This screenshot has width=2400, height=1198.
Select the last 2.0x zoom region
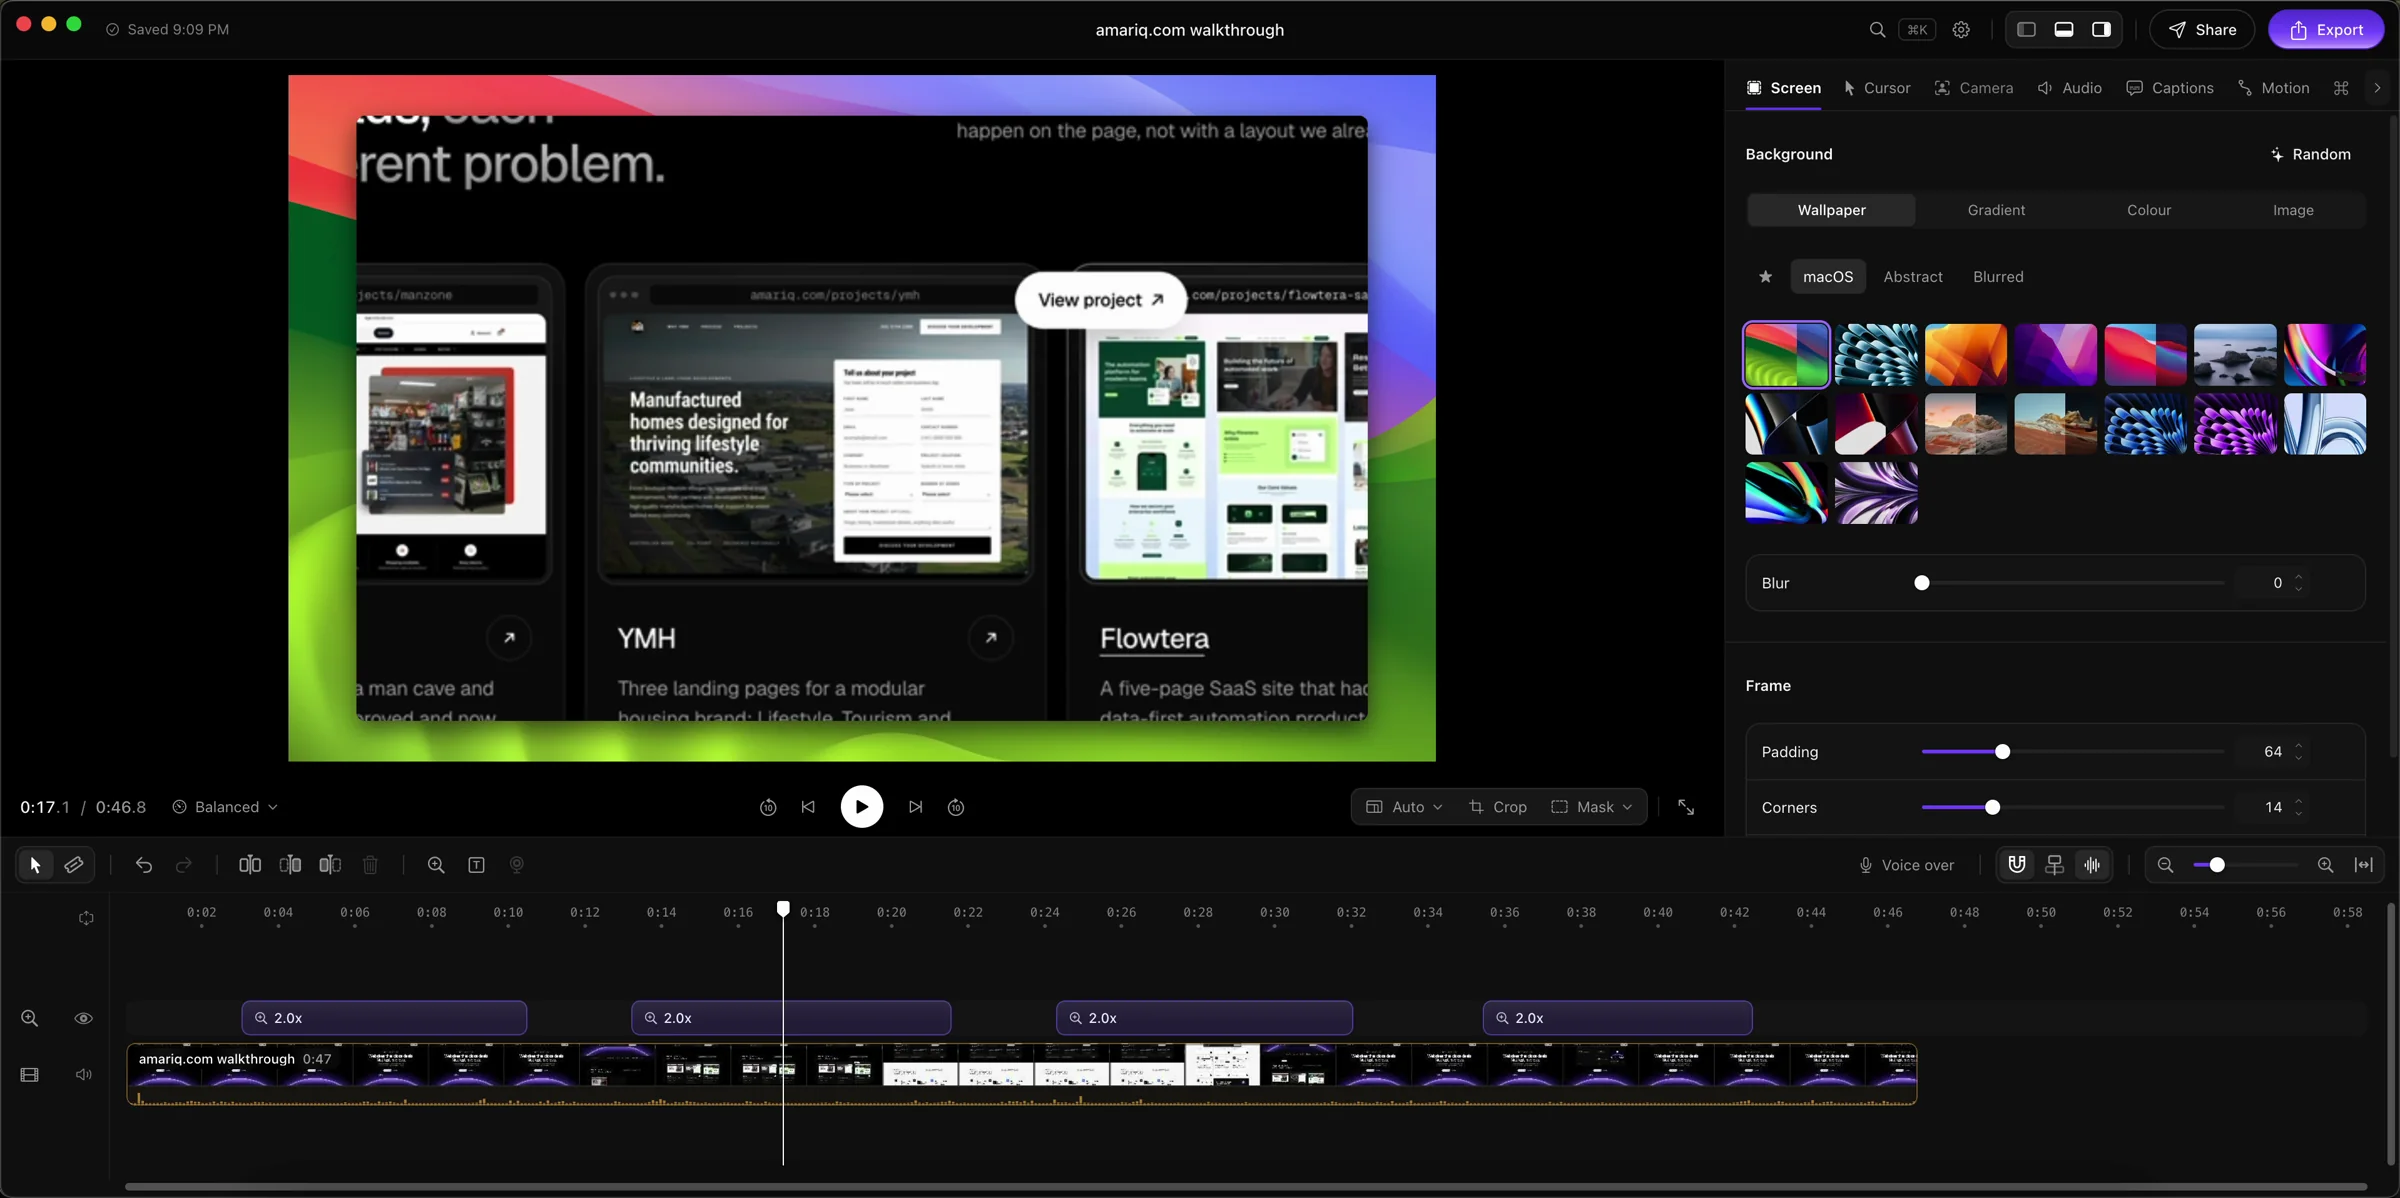click(1617, 1018)
